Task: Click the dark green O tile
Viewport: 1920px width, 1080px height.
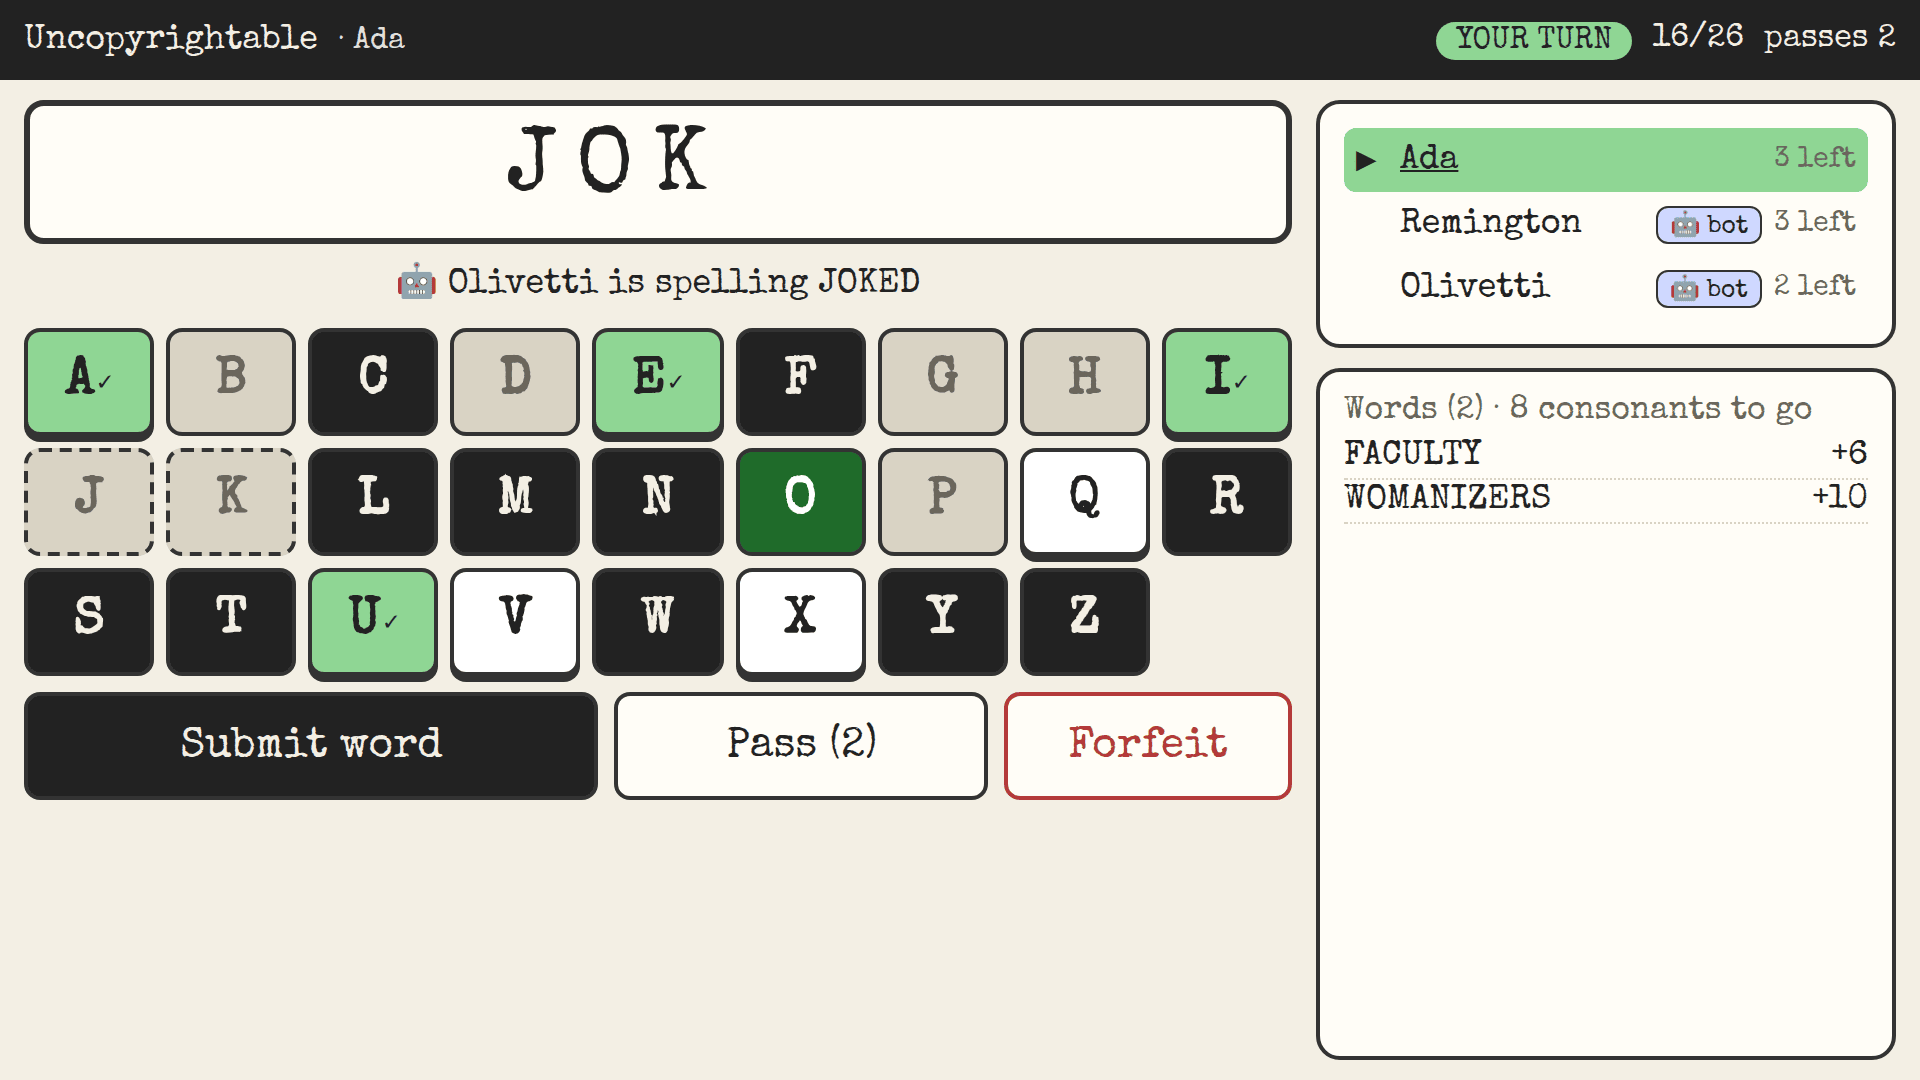Action: point(801,502)
